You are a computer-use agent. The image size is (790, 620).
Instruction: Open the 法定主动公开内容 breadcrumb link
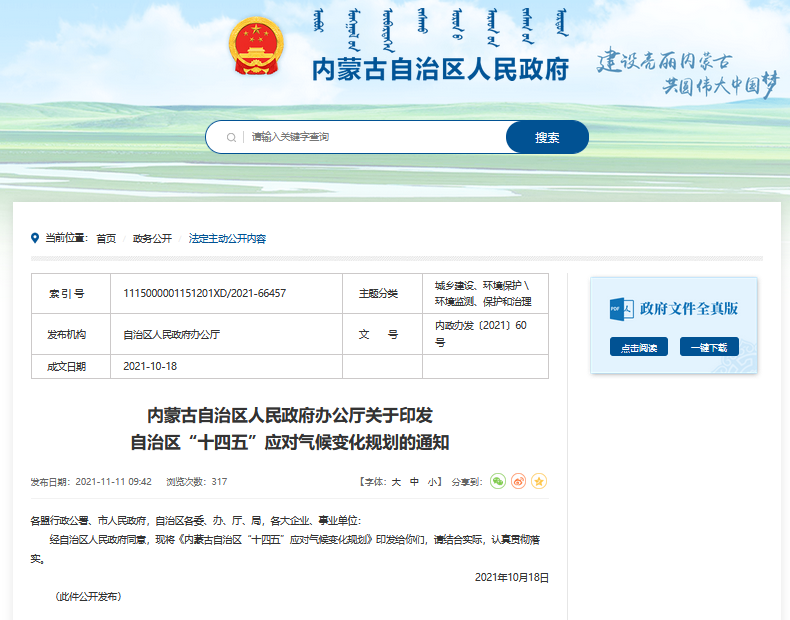227,238
